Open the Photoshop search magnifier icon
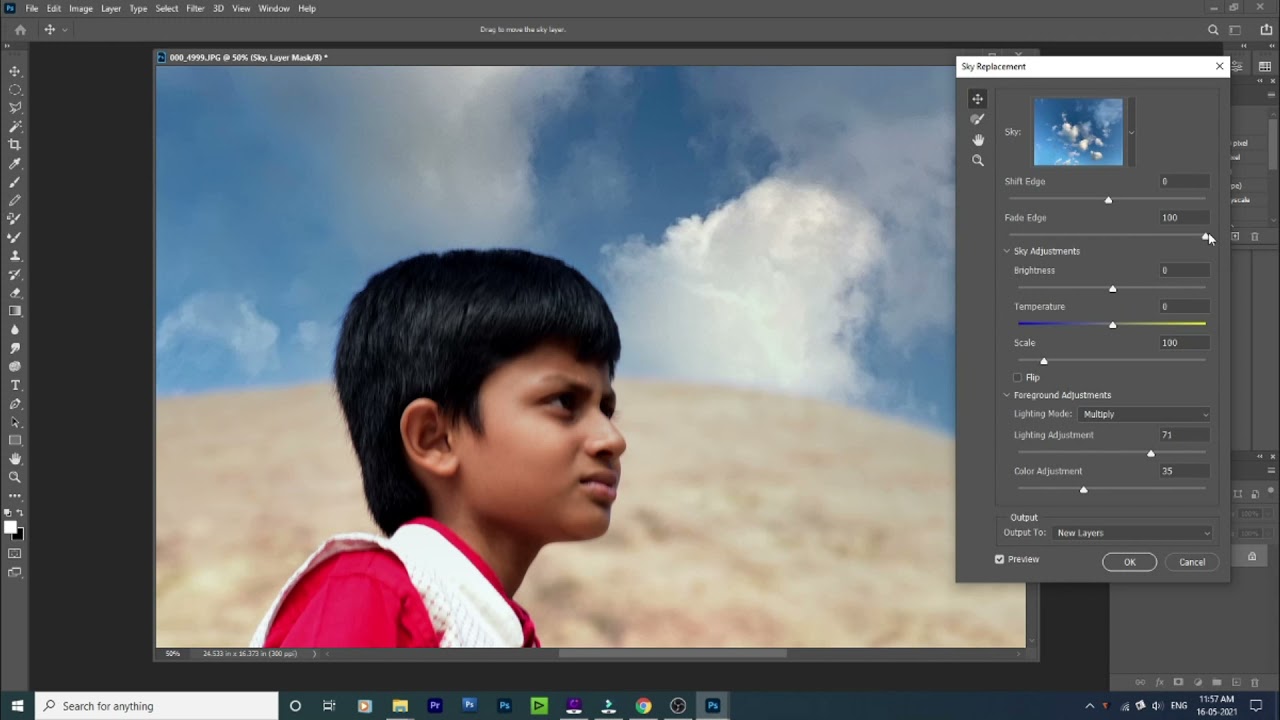The image size is (1280, 720). [1213, 30]
